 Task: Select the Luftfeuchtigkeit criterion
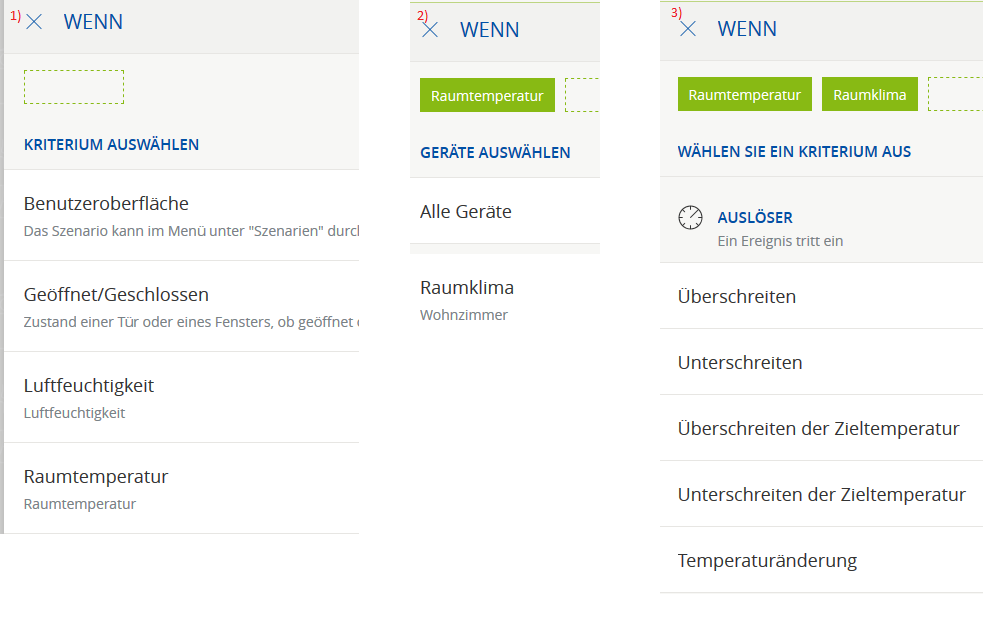pyautogui.click(x=89, y=386)
